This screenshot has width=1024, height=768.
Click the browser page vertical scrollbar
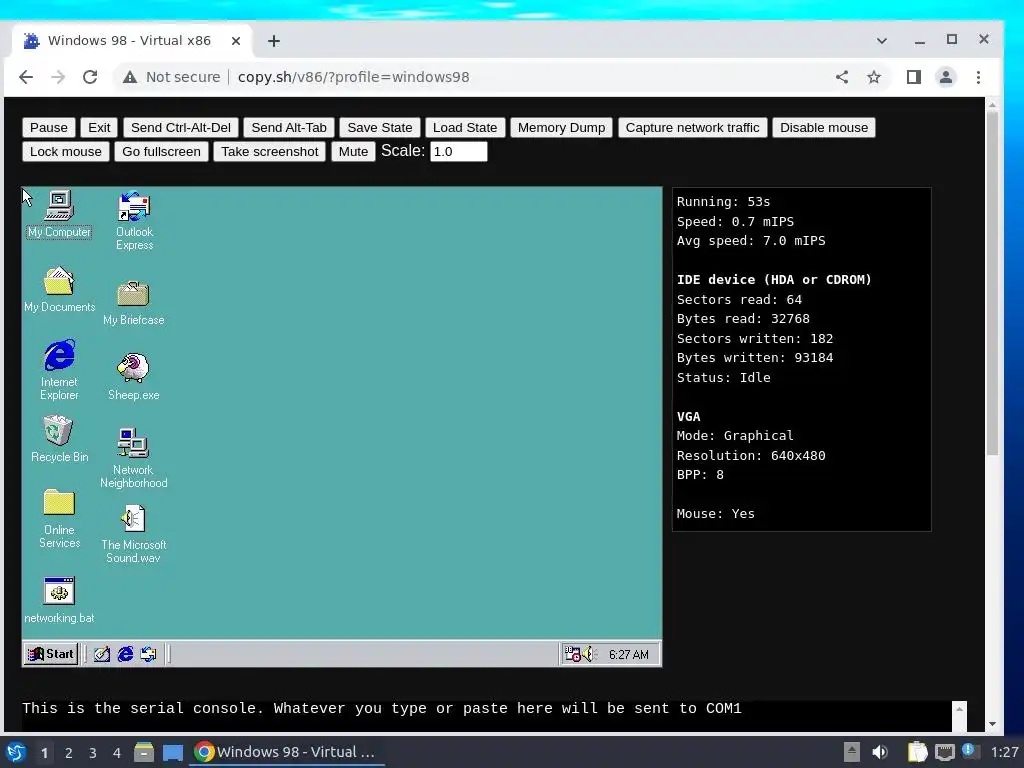[993, 284]
